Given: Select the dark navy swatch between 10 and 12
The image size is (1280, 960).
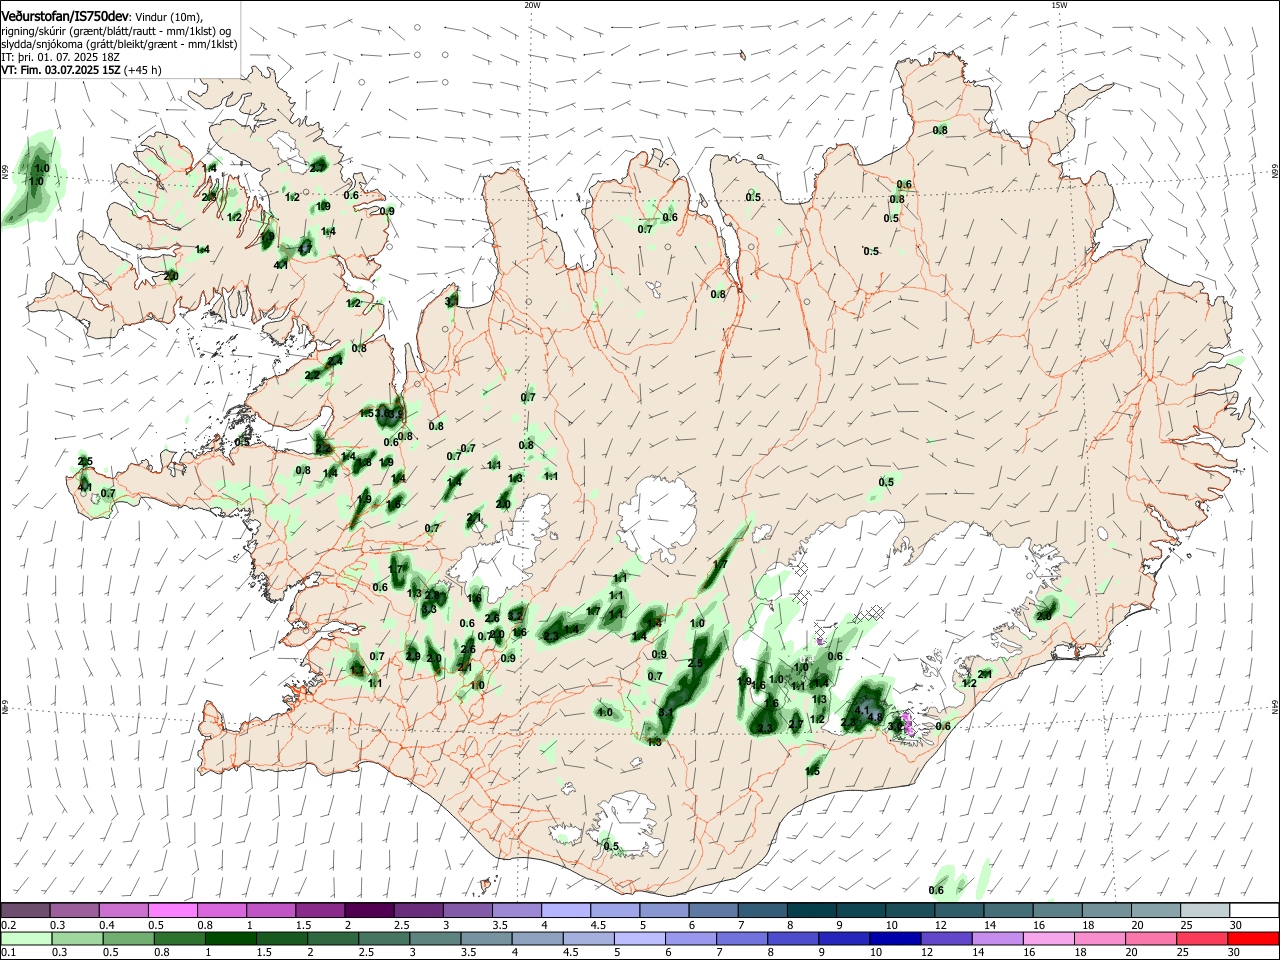Looking at the screenshot, I should click(x=893, y=938).
